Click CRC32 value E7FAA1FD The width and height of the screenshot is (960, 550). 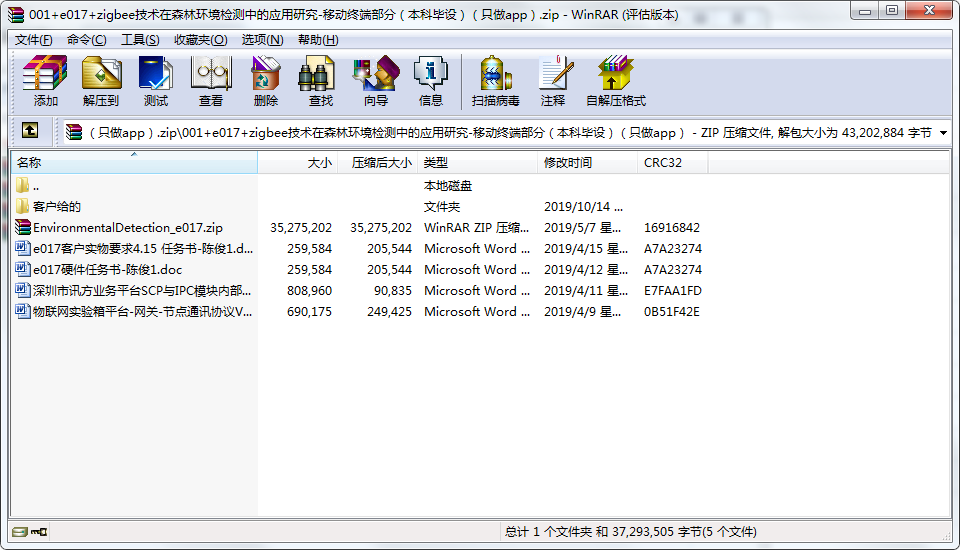click(673, 290)
